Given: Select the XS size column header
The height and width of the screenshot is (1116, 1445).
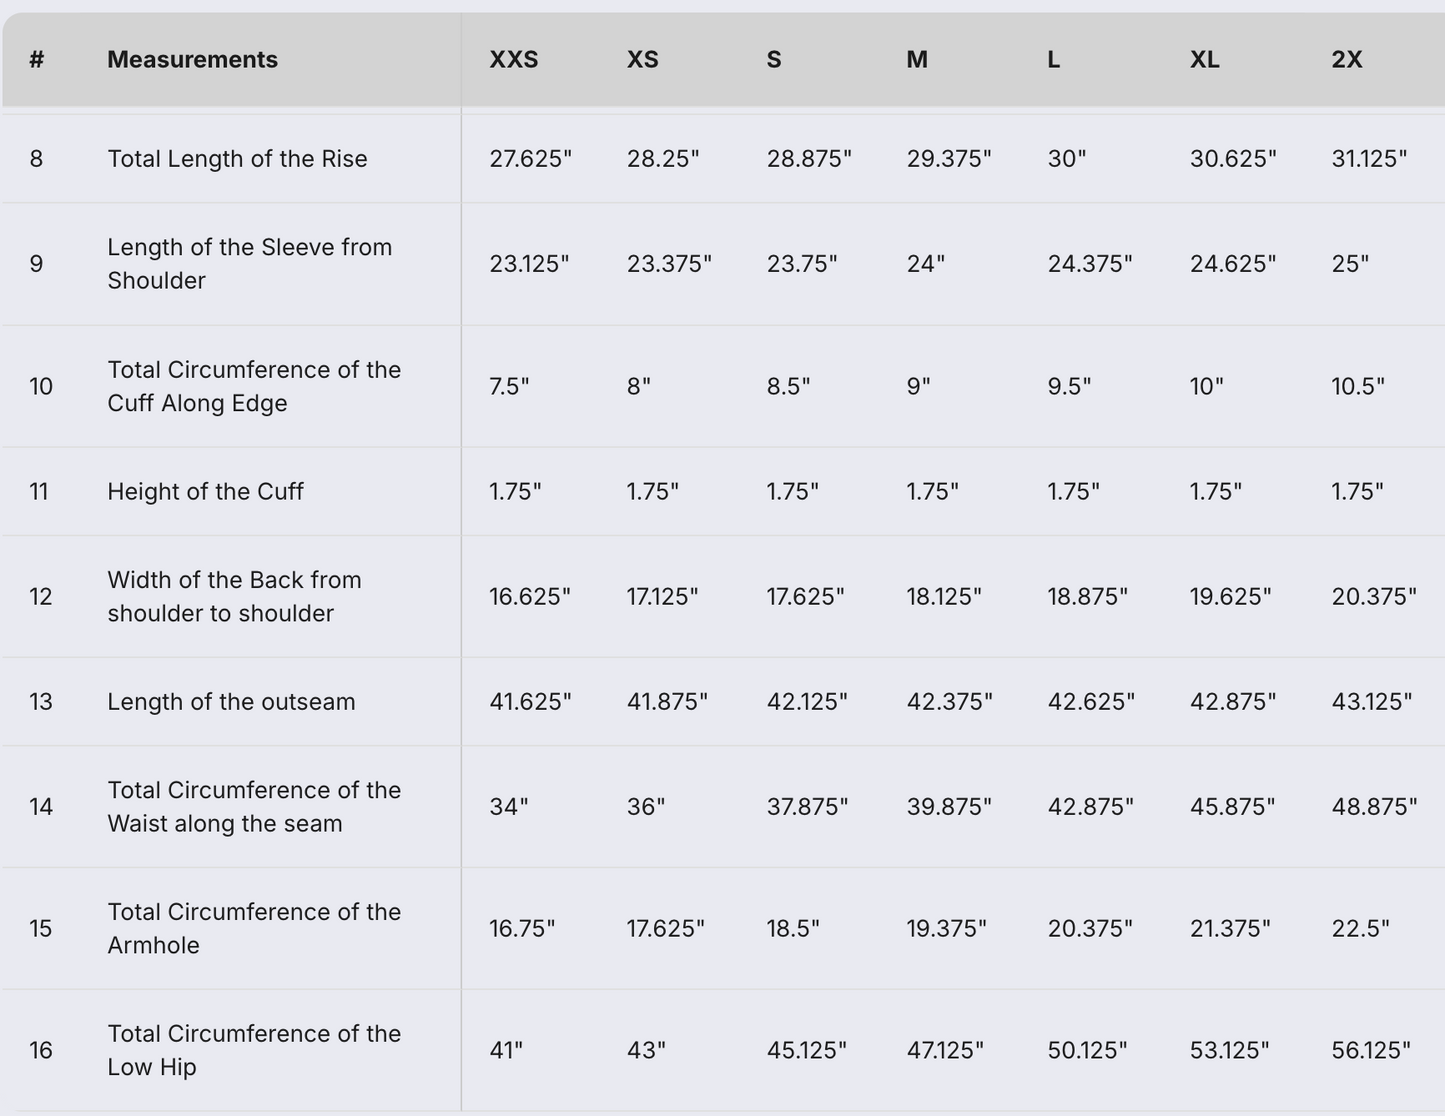Looking at the screenshot, I should click(642, 60).
